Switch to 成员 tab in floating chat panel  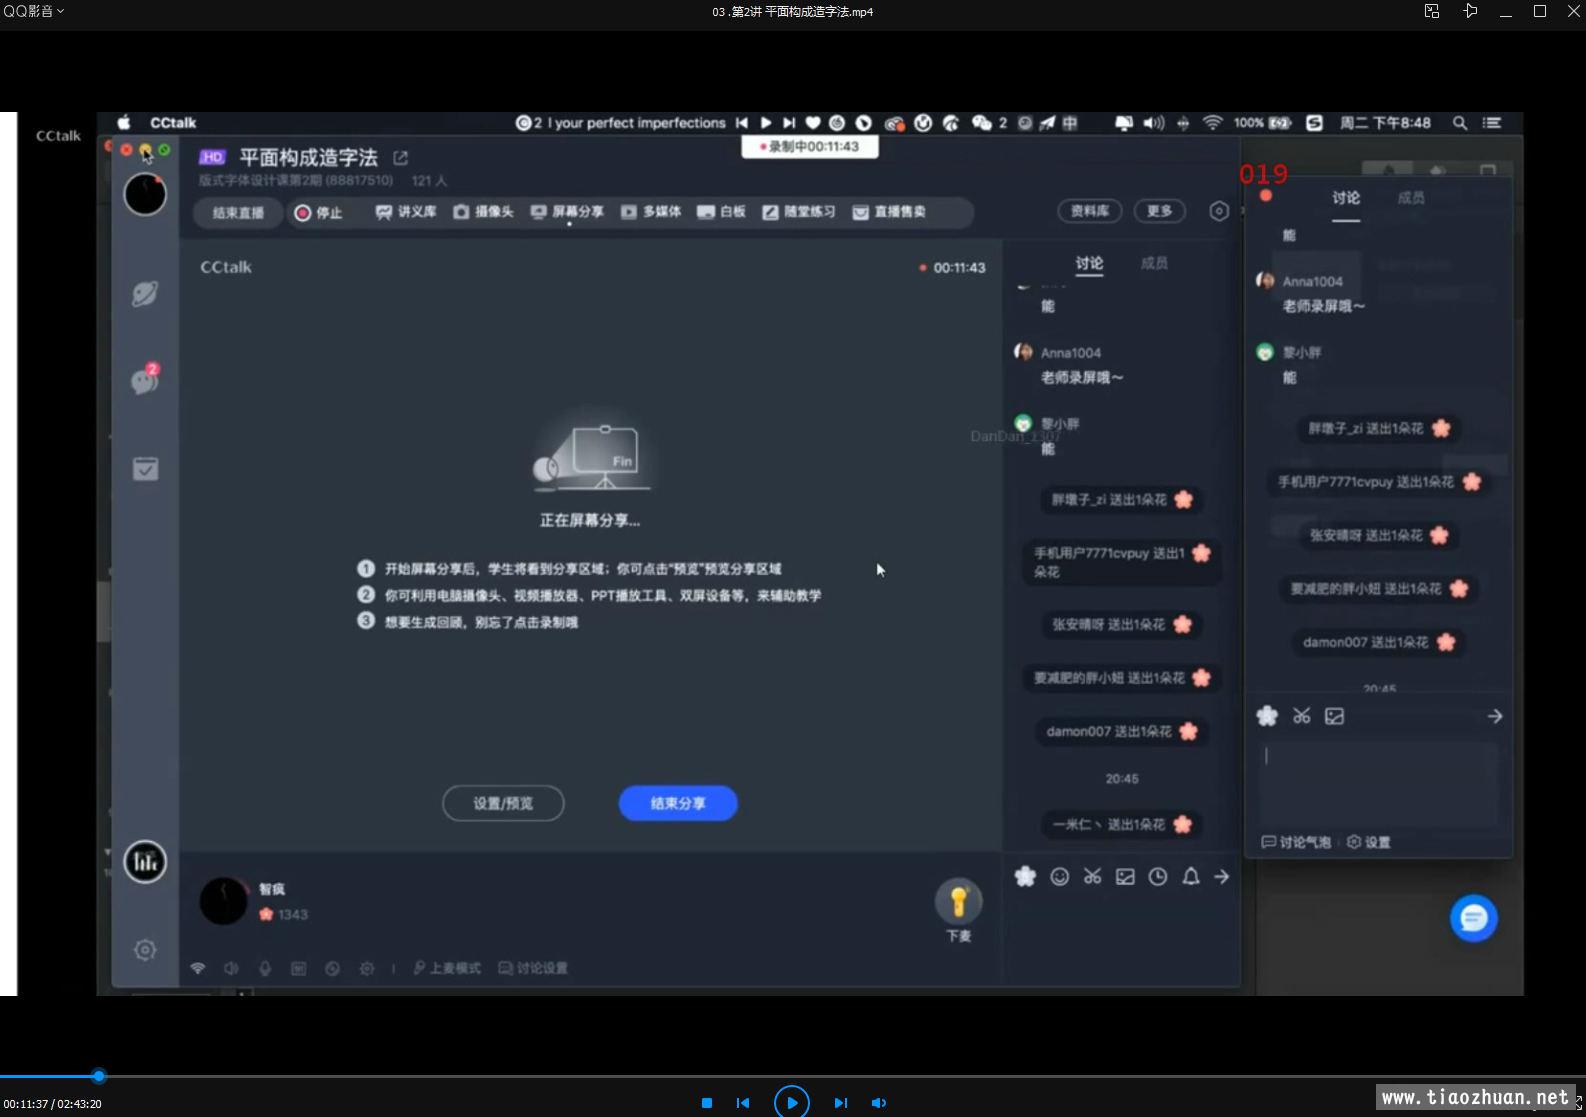click(x=1411, y=198)
